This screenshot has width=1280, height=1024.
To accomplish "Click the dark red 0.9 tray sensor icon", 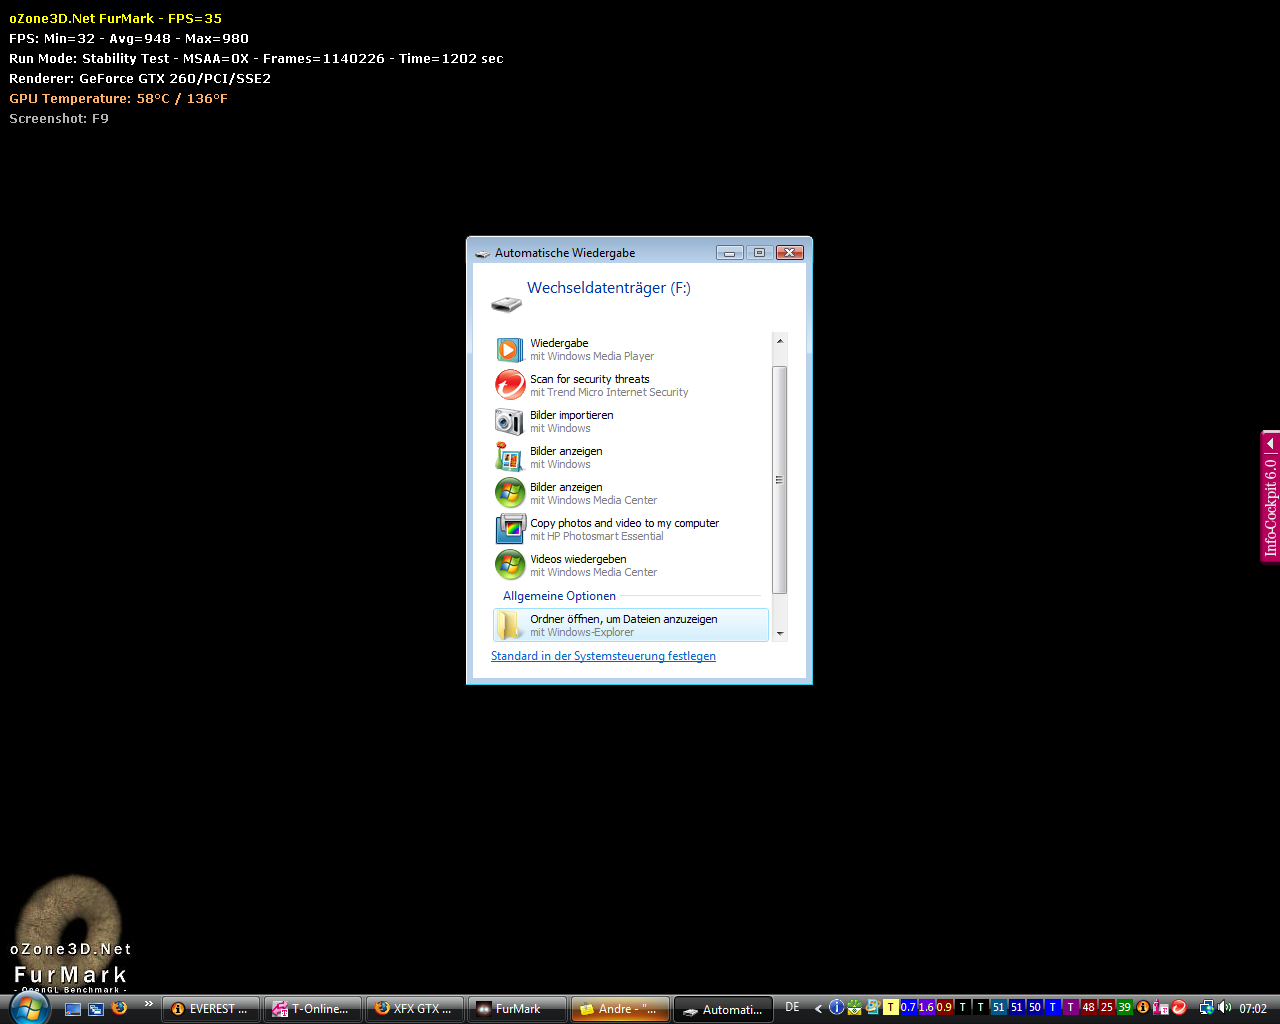I will tap(944, 1007).
